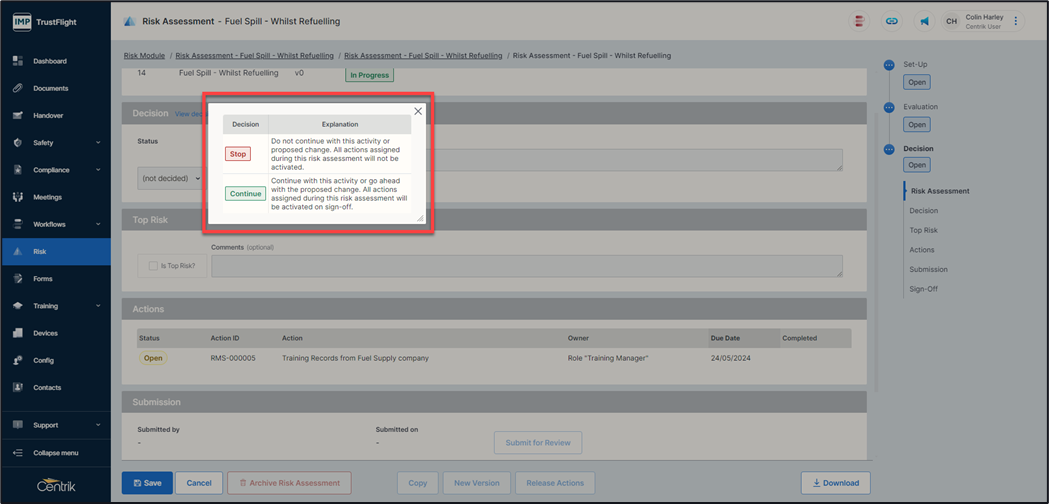This screenshot has width=1049, height=504.
Task: Open the Handover icon
Action: point(18,115)
